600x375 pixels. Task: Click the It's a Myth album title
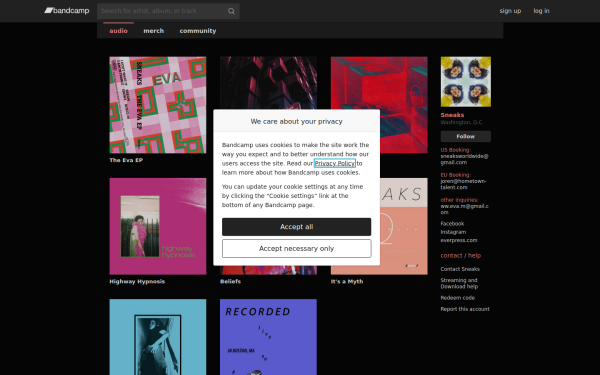(x=347, y=281)
